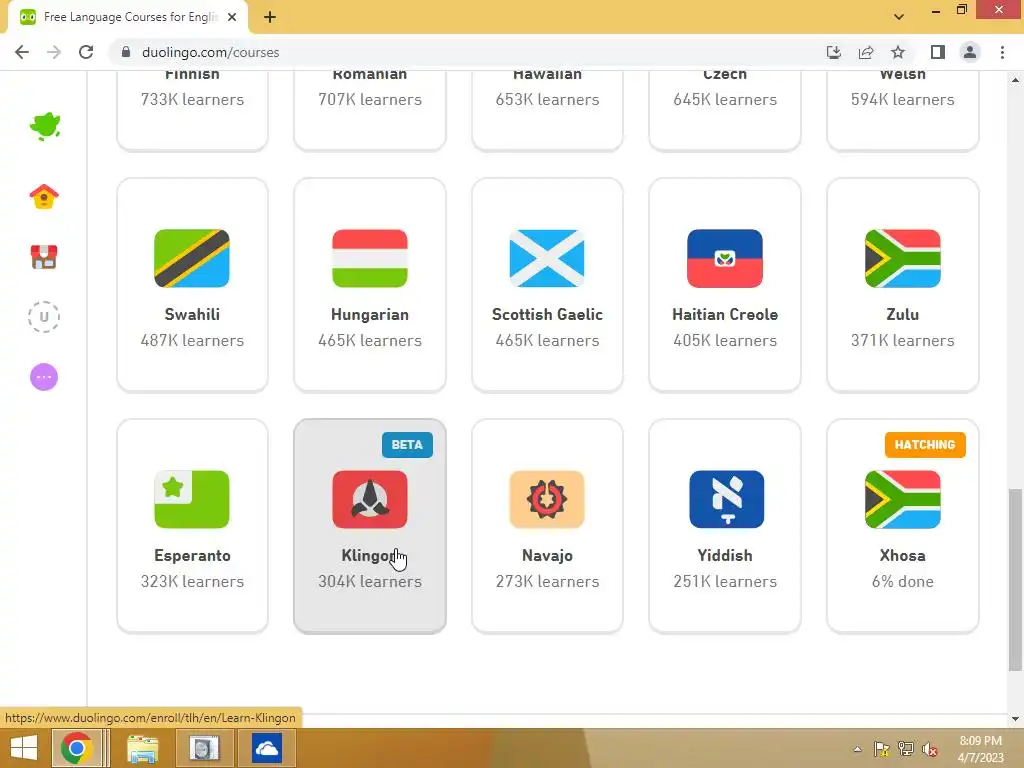Click the Yiddish course name

(x=725, y=555)
